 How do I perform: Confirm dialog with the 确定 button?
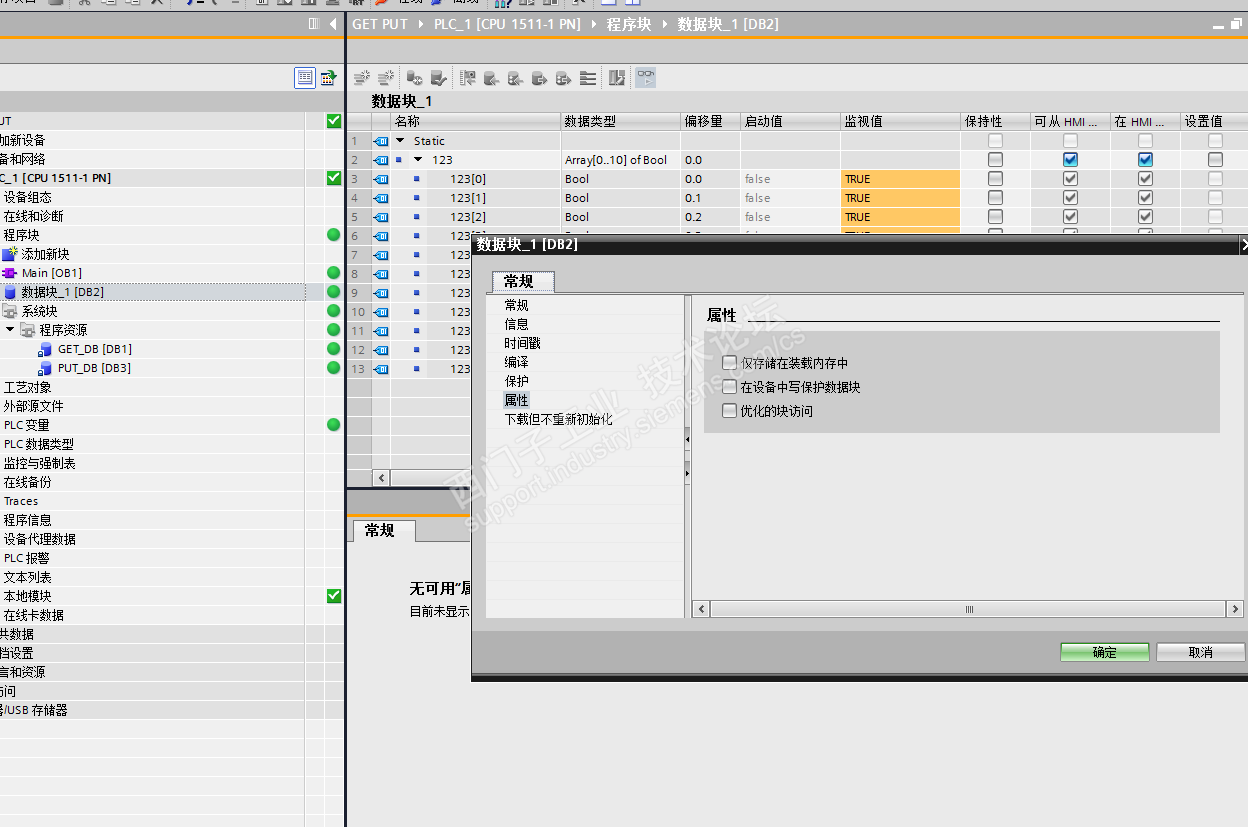(x=1105, y=652)
